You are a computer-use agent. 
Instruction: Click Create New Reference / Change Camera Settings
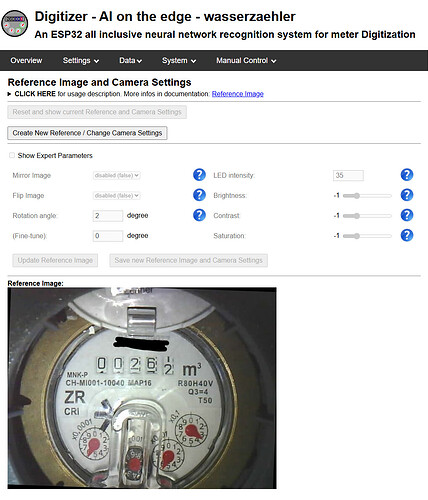click(x=87, y=133)
